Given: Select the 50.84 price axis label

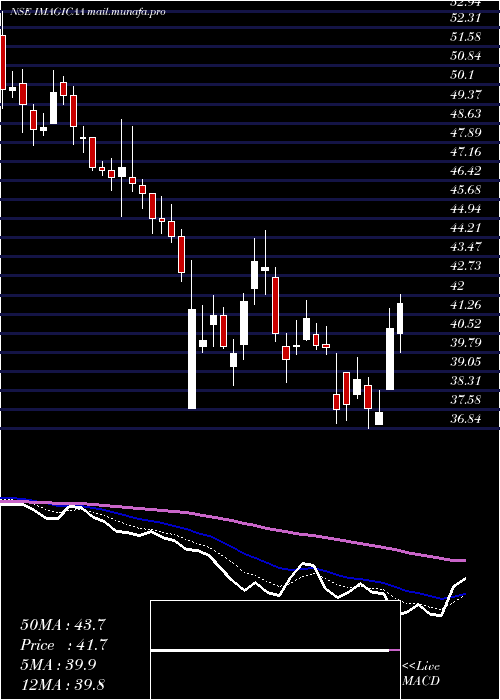Looking at the screenshot, I should [465, 56].
